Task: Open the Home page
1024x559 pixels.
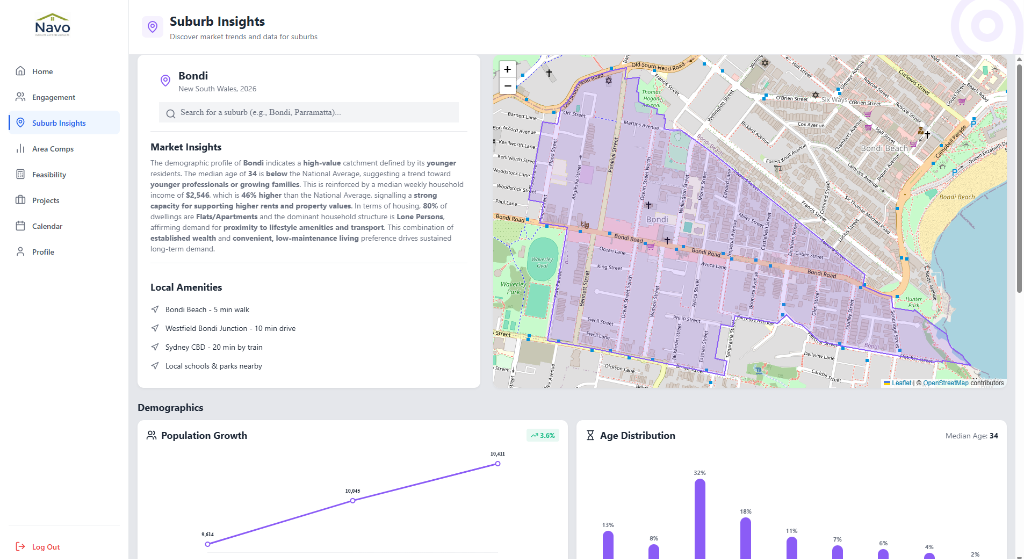Action: click(64, 71)
